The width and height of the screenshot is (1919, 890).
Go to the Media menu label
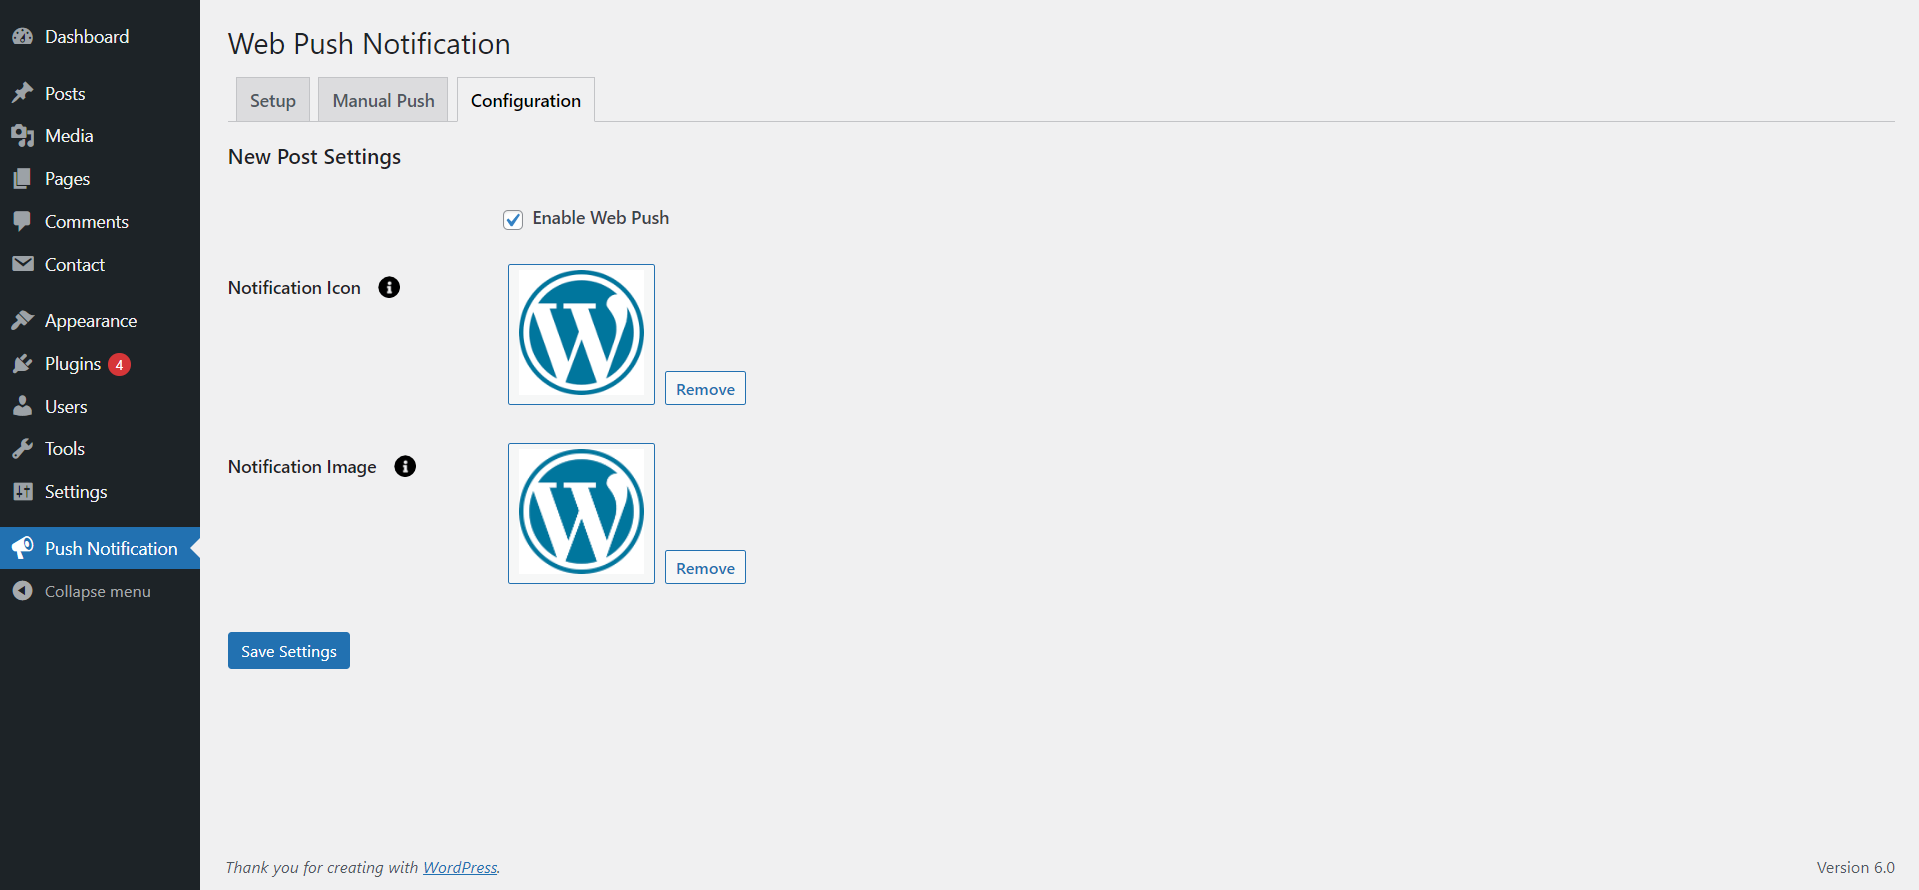coord(69,136)
